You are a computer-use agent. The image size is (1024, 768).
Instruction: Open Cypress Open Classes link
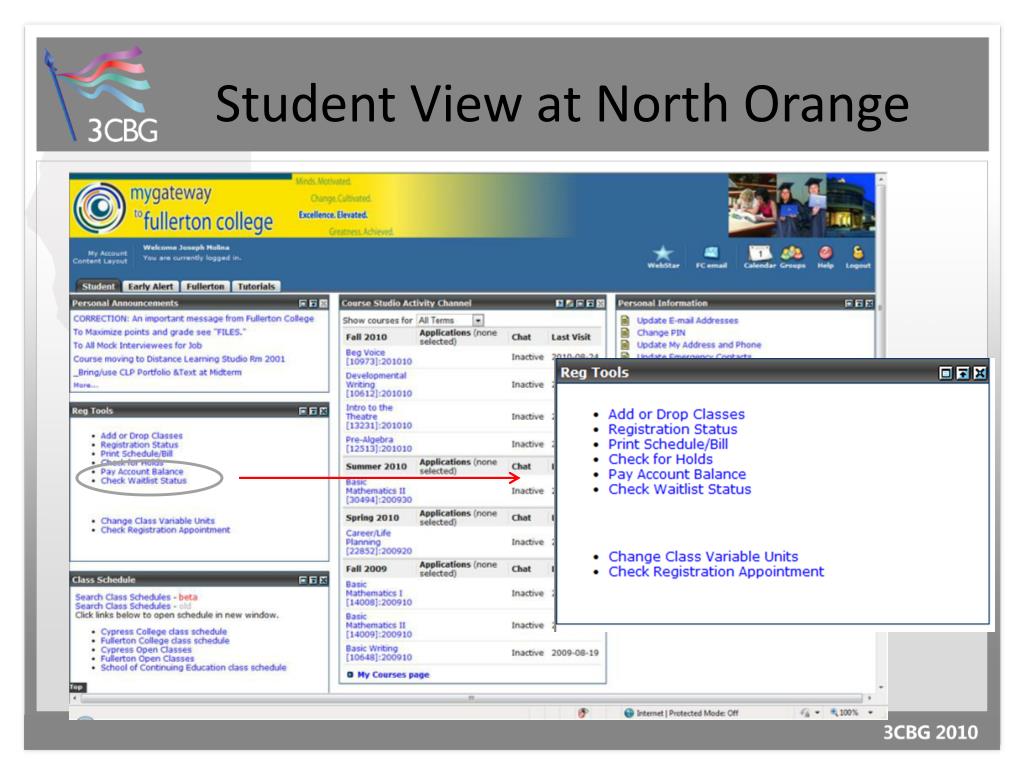146,650
